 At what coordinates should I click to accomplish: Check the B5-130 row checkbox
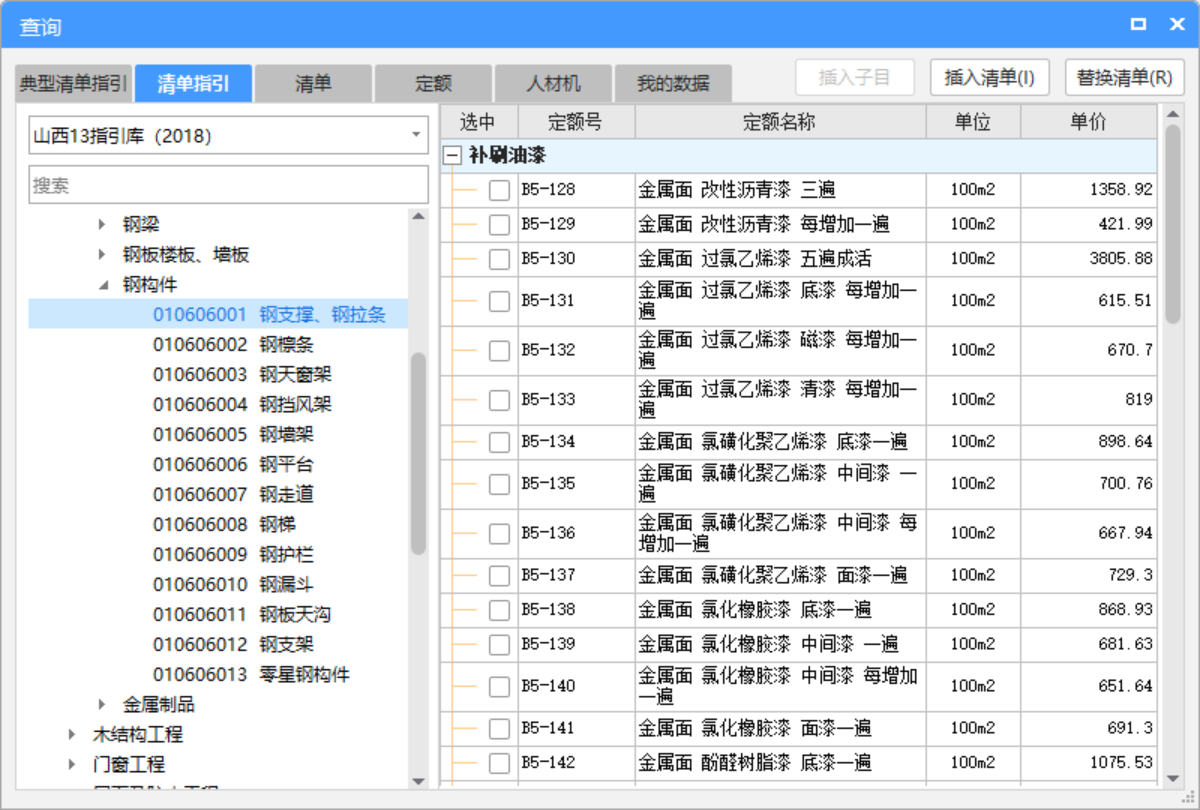point(499,259)
